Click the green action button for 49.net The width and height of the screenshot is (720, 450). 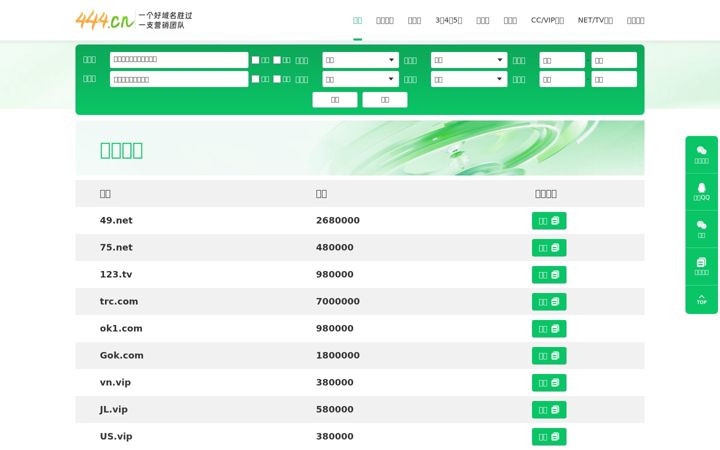coord(549,221)
